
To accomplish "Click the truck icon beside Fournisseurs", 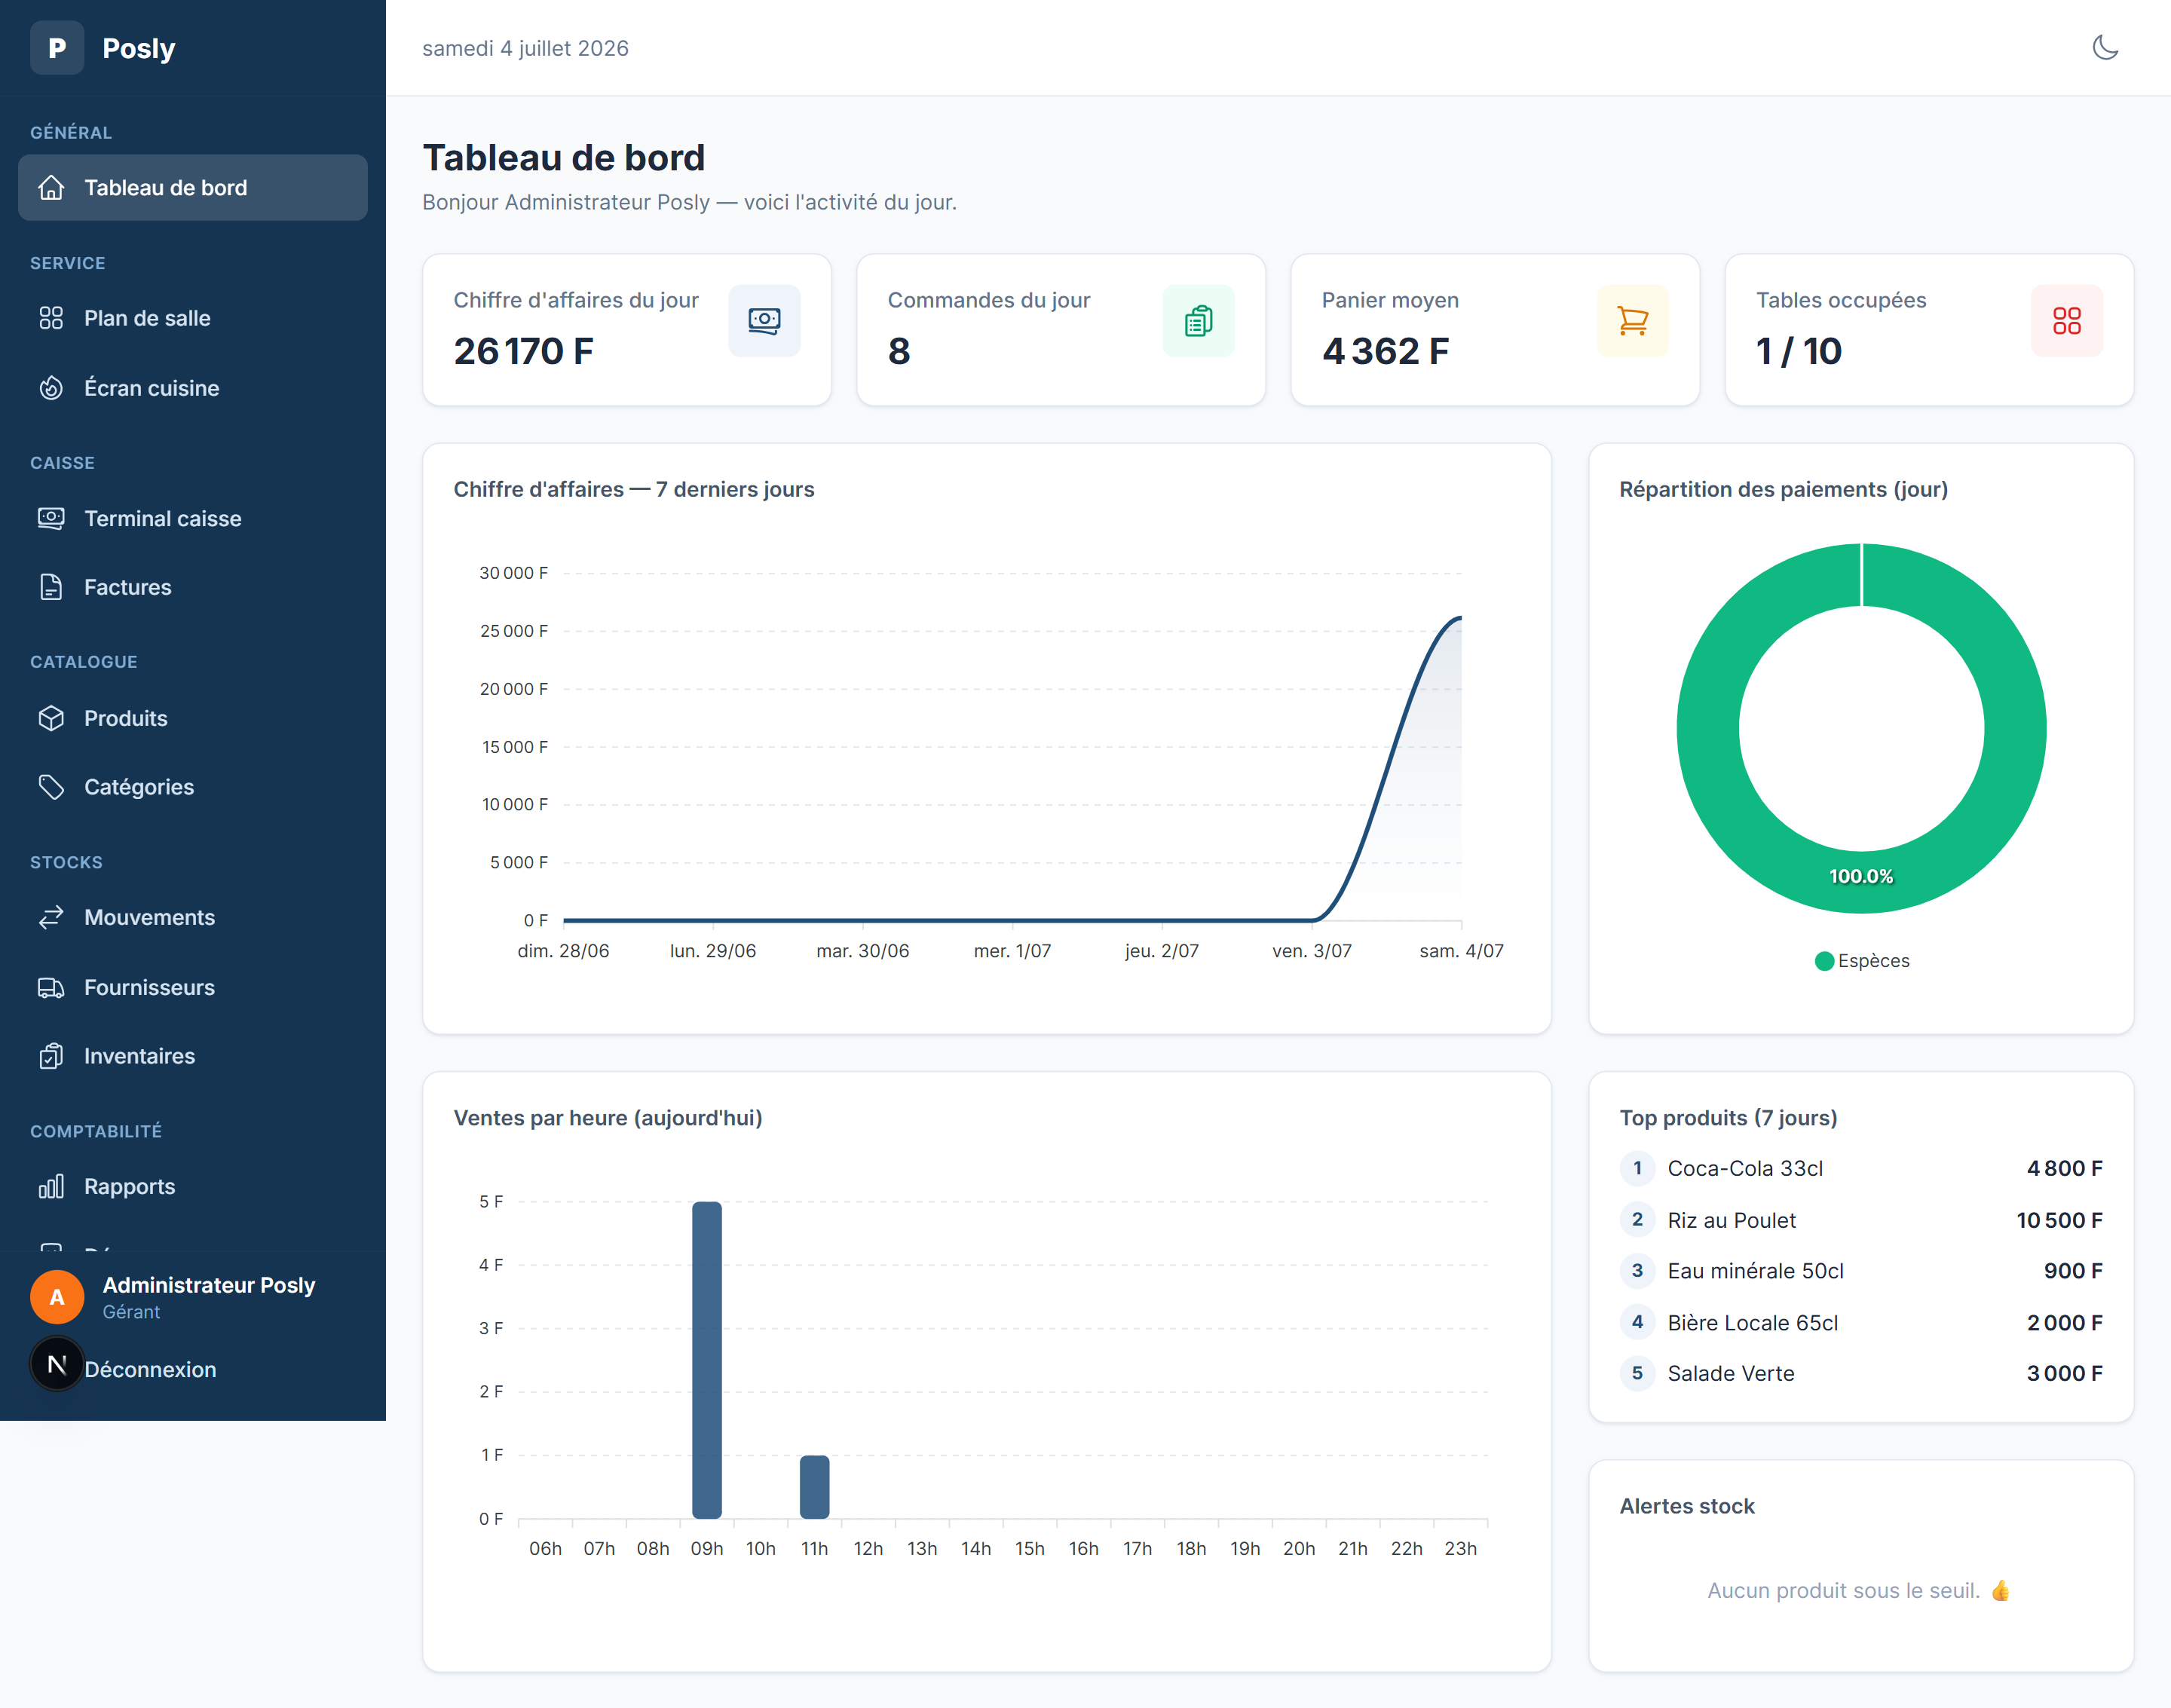I will 51,987.
